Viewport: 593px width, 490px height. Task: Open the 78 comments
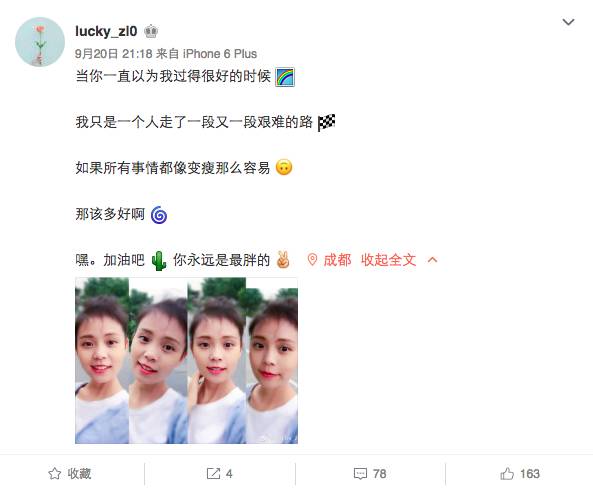pos(379,474)
